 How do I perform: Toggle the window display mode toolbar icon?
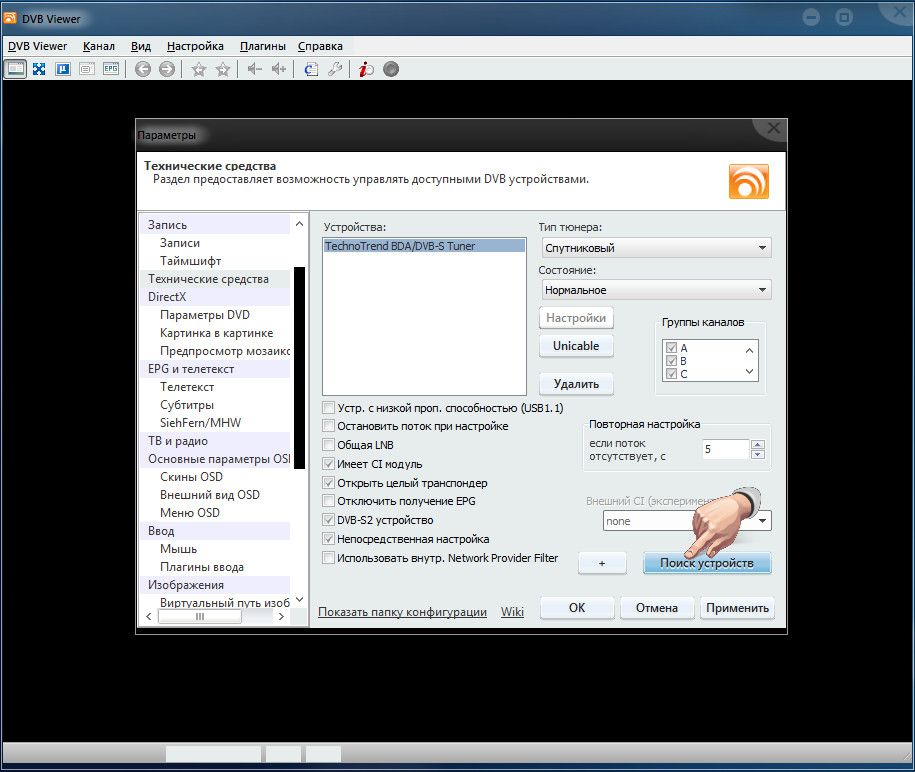pos(15,69)
